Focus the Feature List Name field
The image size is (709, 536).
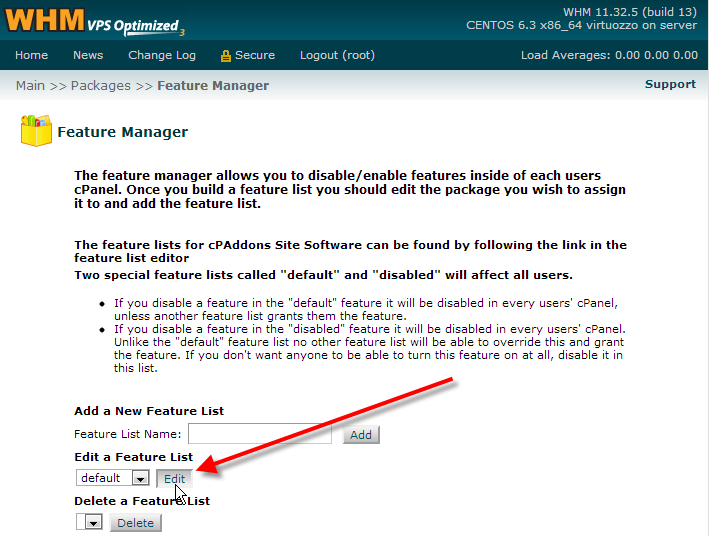pyautogui.click(x=260, y=434)
